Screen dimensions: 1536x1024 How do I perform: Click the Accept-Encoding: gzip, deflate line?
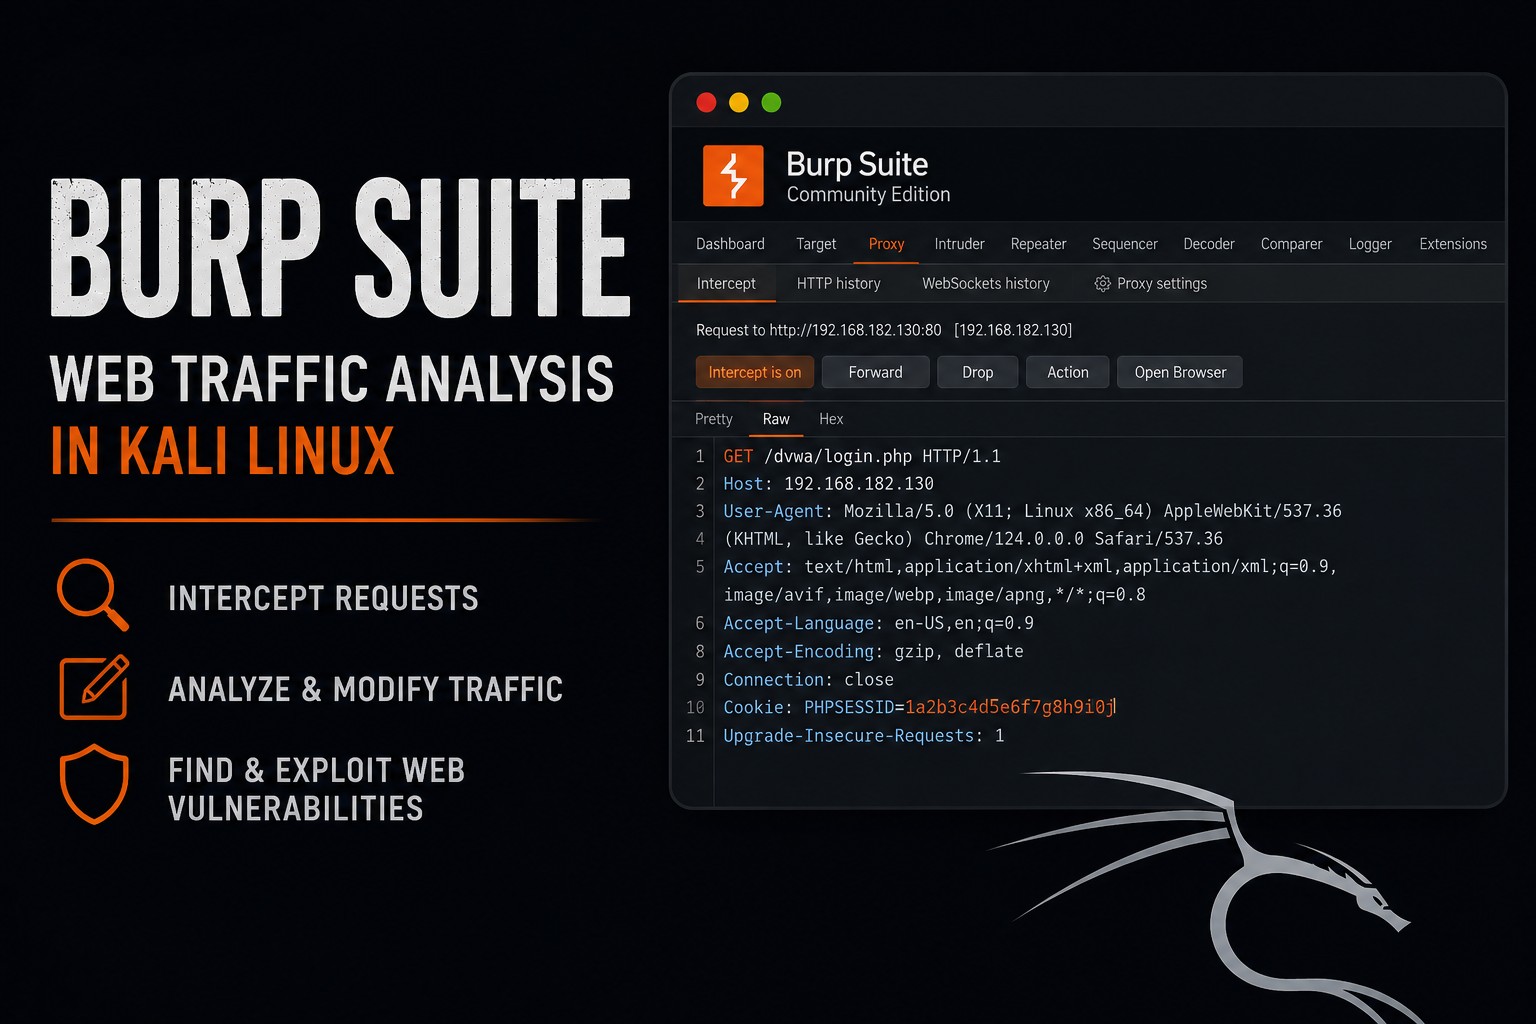pyautogui.click(x=873, y=652)
